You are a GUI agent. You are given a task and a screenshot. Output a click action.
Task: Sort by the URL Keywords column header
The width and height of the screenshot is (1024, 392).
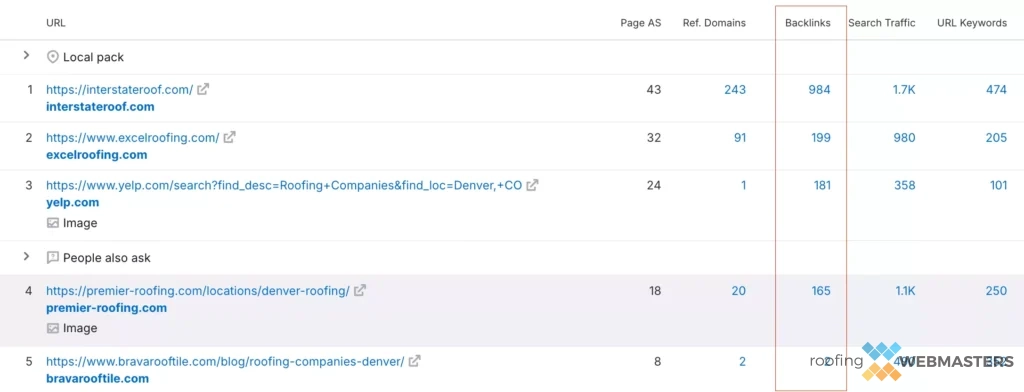972,23
